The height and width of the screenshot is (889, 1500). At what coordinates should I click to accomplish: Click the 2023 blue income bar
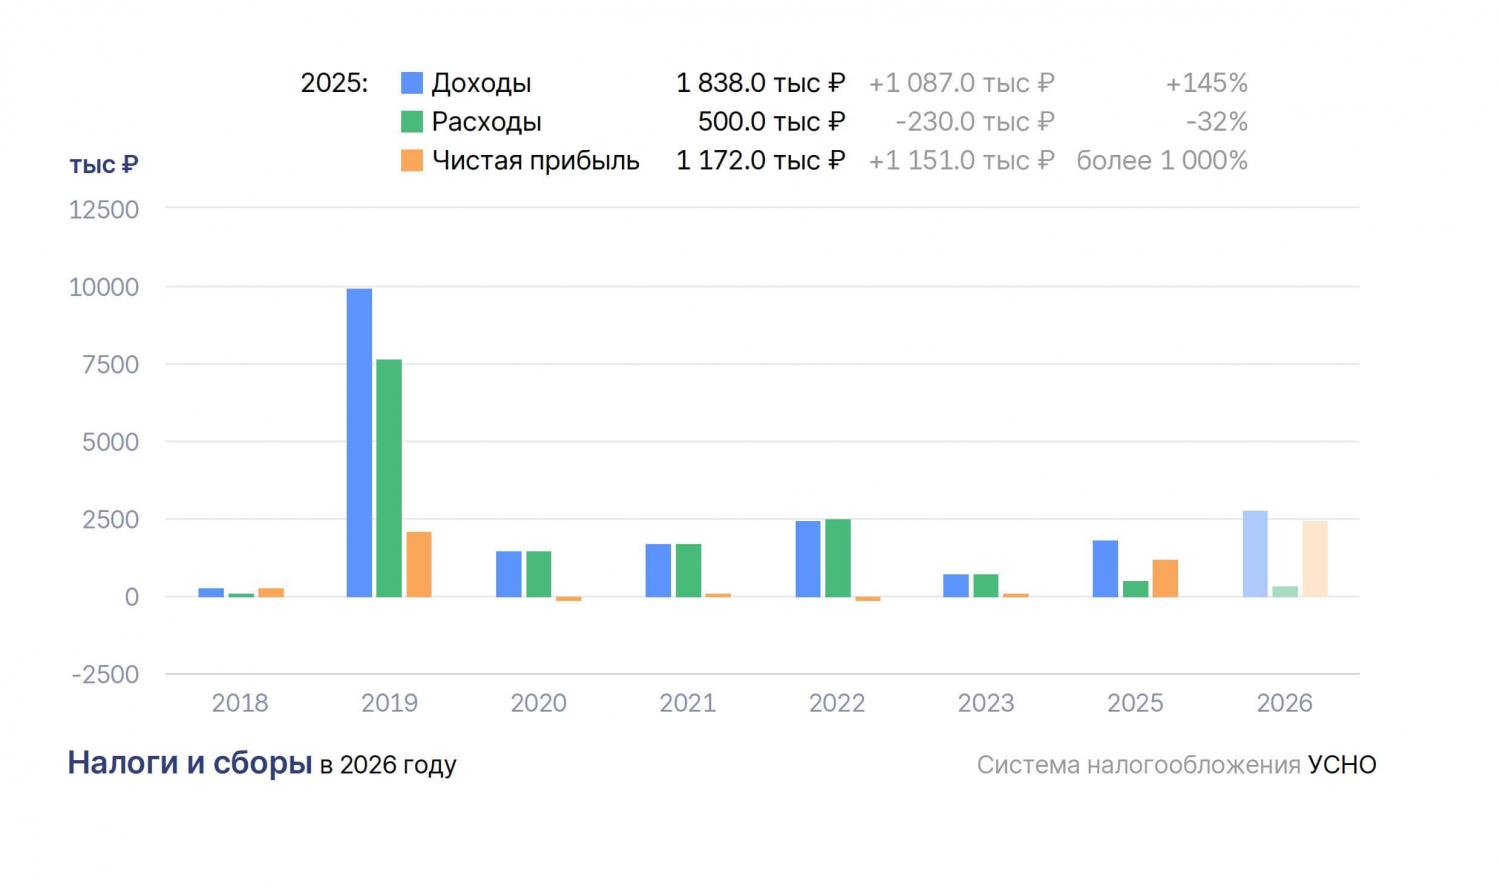(956, 586)
